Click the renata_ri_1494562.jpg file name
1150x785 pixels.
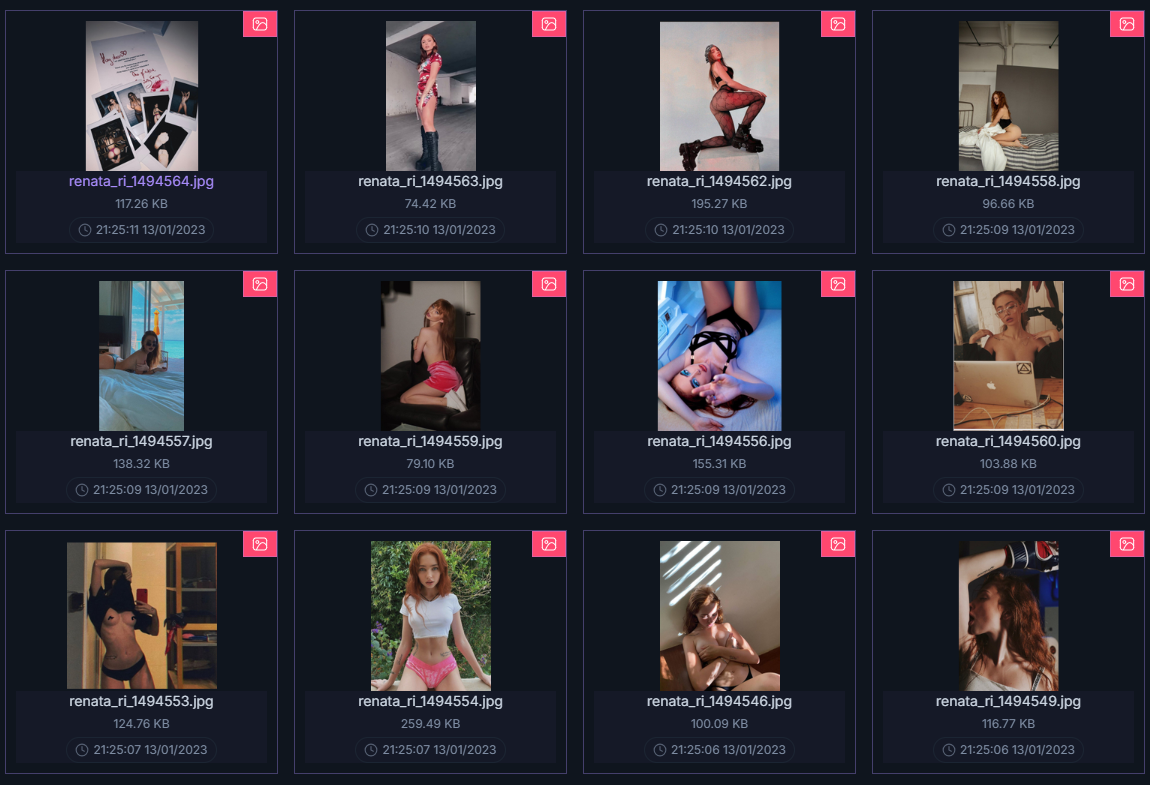point(719,181)
